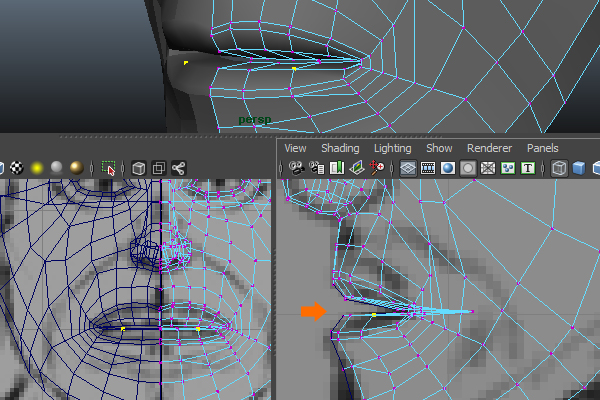Expand the Lighting menu
This screenshot has width=600, height=400.
392,148
